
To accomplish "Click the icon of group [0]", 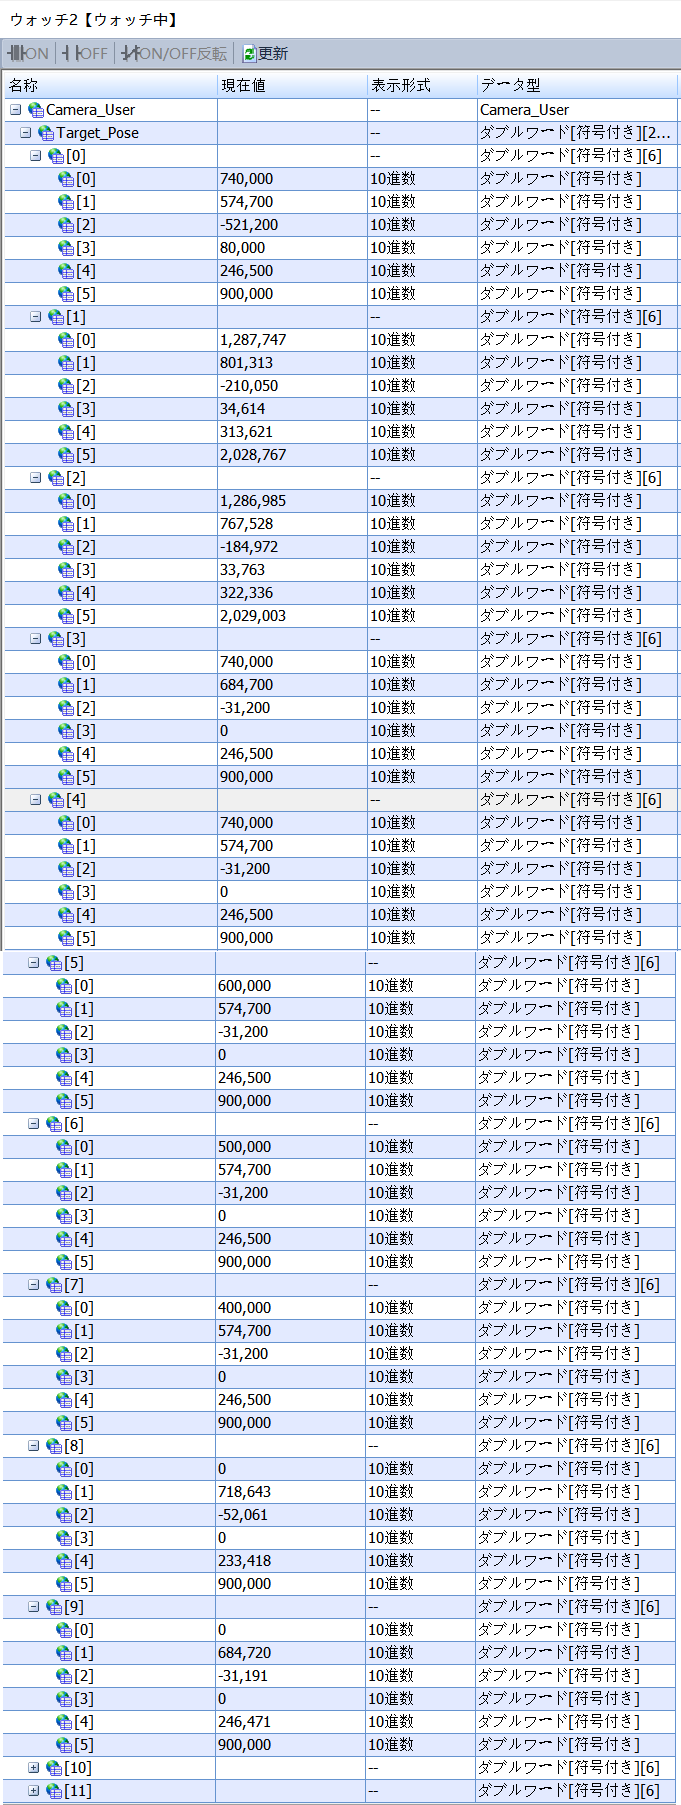I will [56, 156].
